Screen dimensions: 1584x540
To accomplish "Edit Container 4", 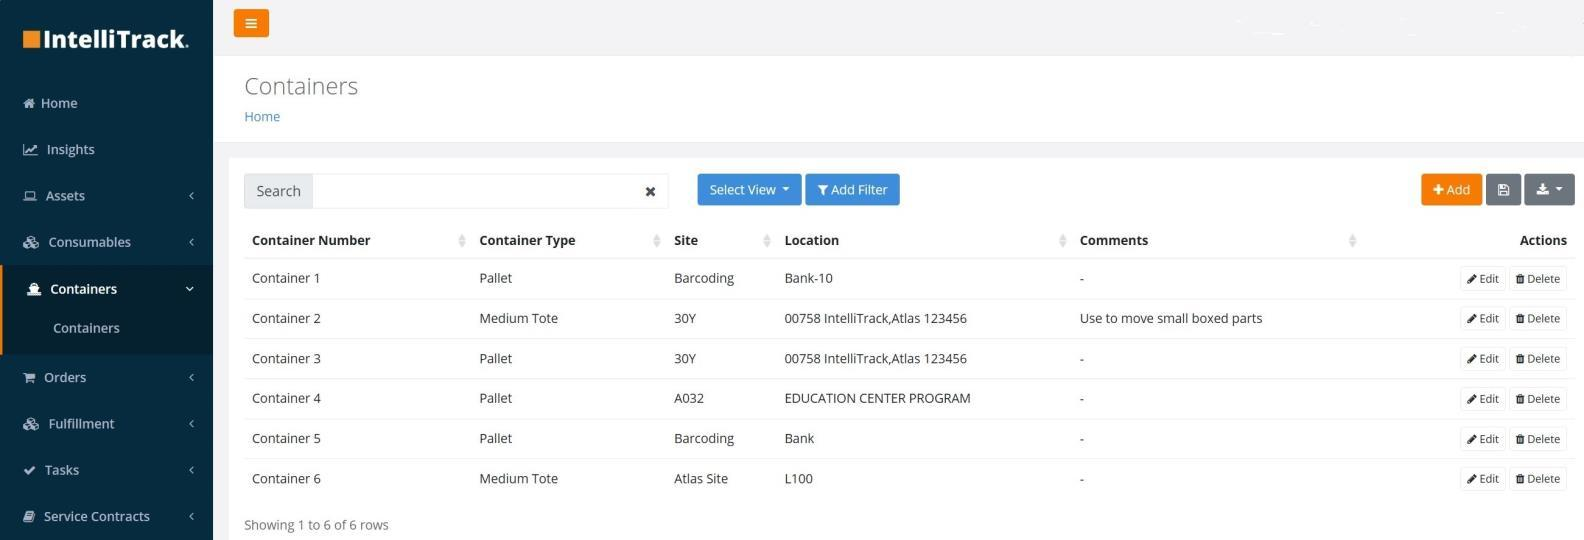I will 1482,399.
